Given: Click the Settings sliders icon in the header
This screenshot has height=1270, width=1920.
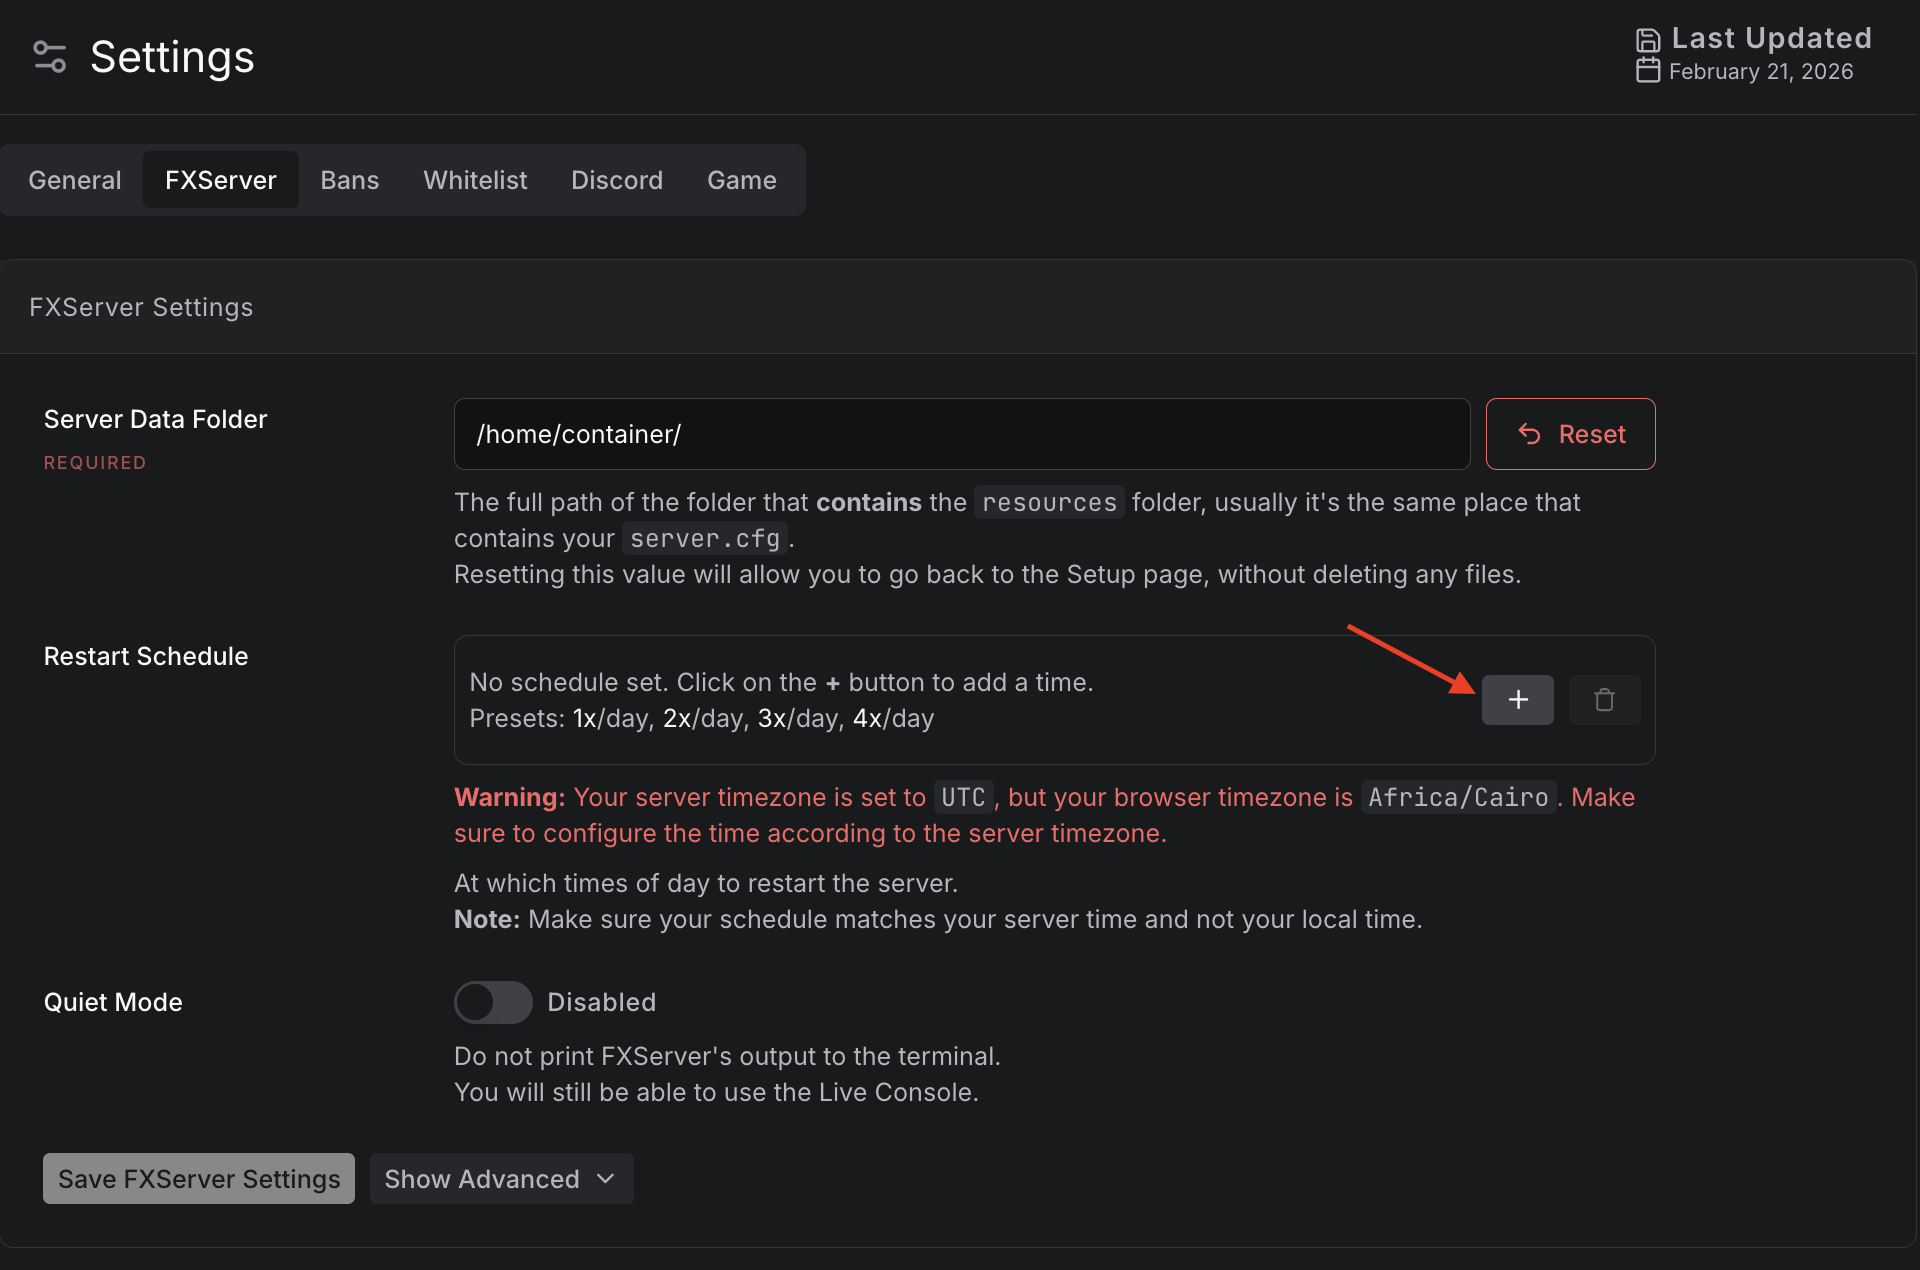Looking at the screenshot, I should (50, 57).
